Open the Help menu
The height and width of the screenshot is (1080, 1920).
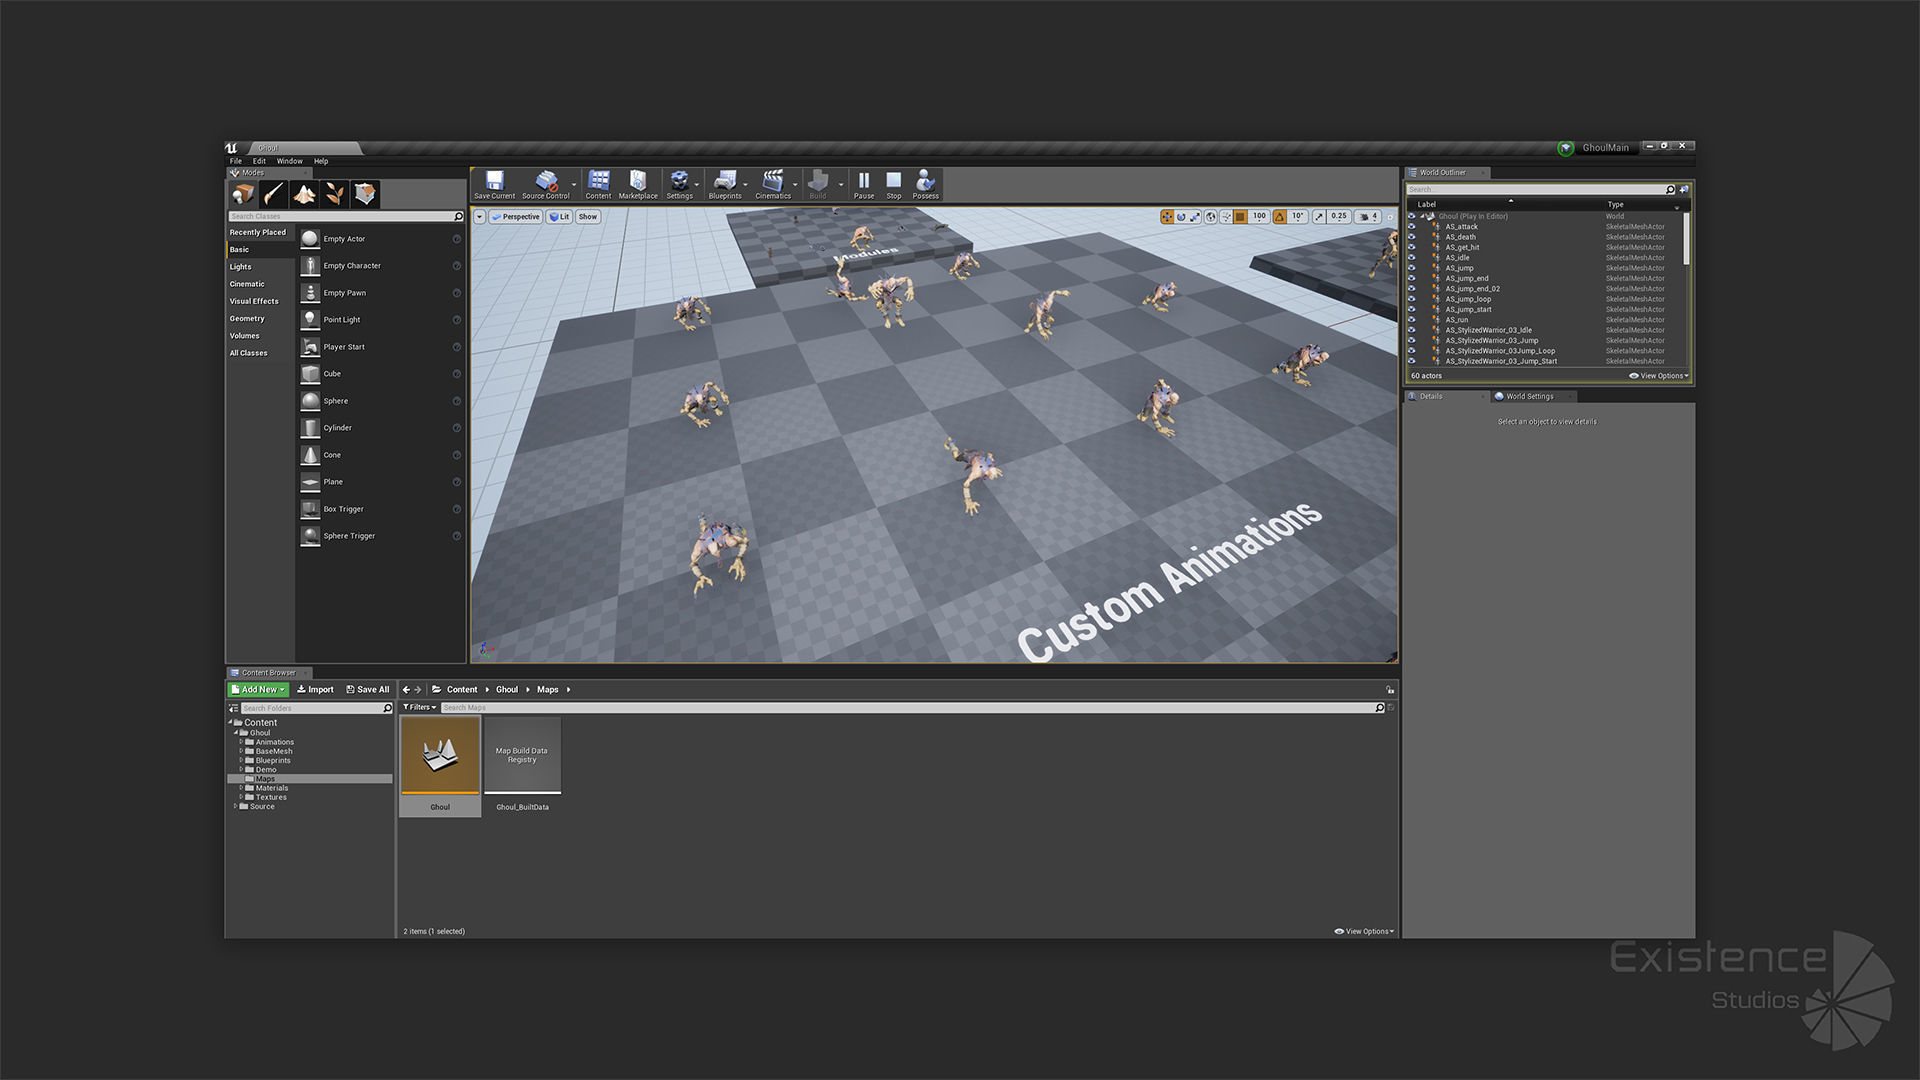click(x=321, y=161)
